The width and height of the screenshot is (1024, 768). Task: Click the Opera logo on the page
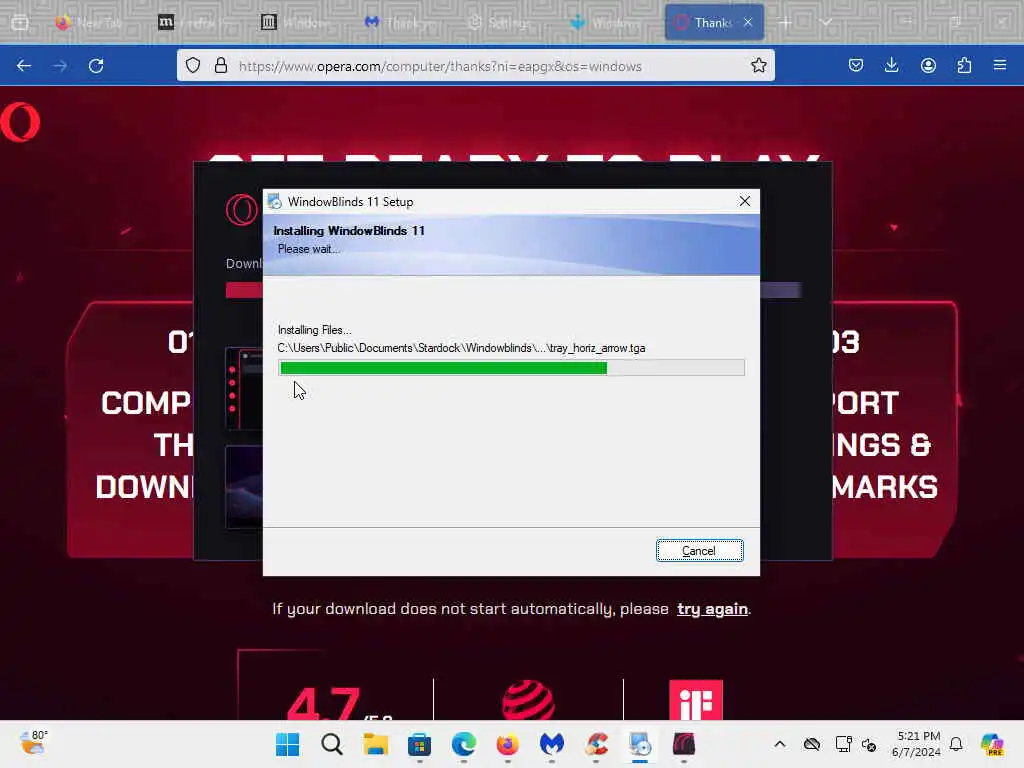pos(20,122)
